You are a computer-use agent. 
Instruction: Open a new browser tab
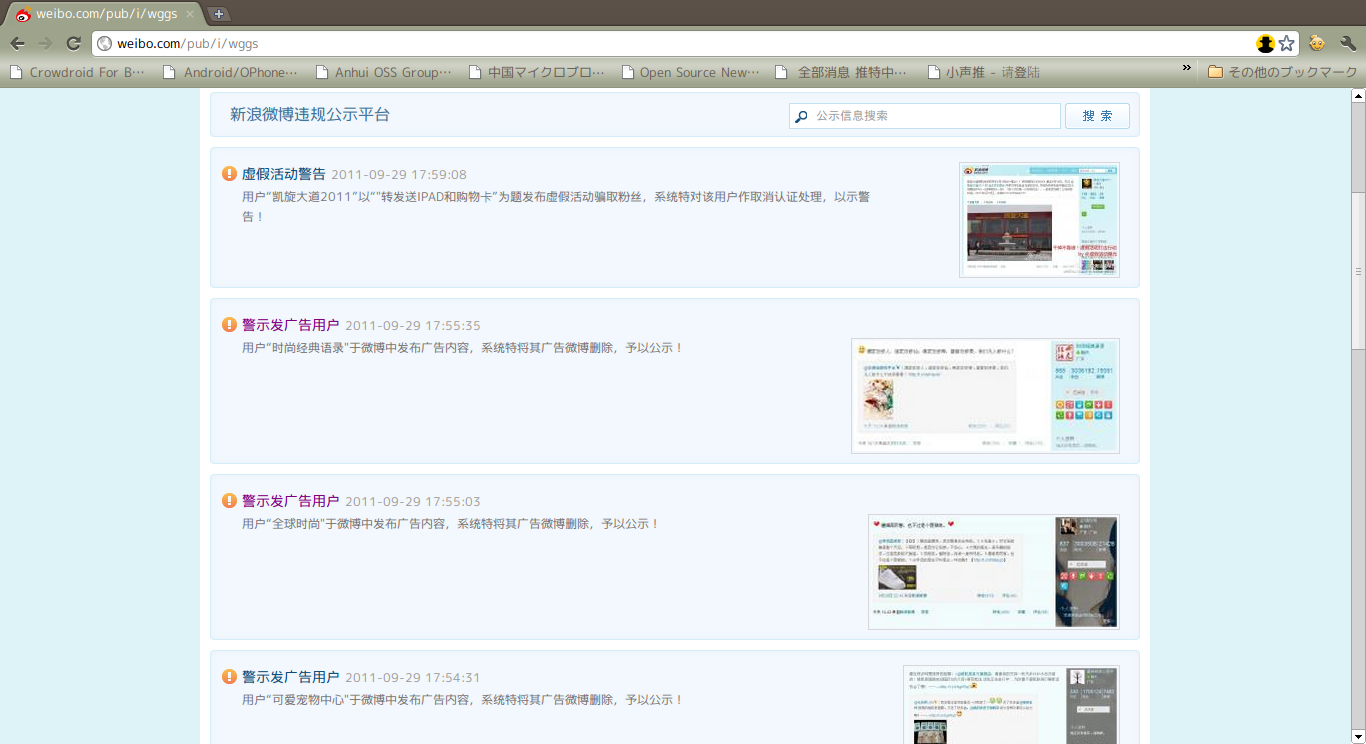[x=219, y=14]
